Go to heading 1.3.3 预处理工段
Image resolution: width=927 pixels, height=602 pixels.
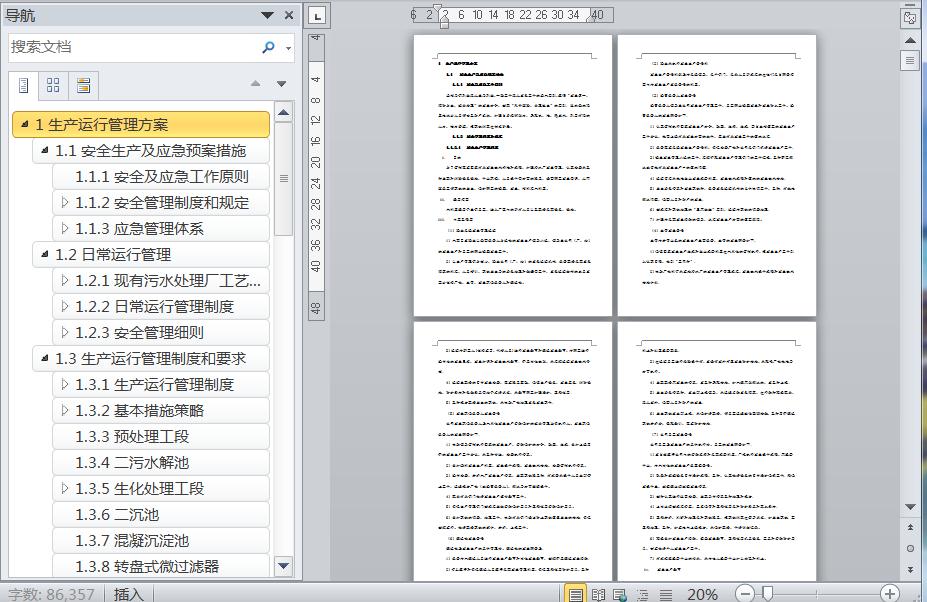[x=161, y=437]
